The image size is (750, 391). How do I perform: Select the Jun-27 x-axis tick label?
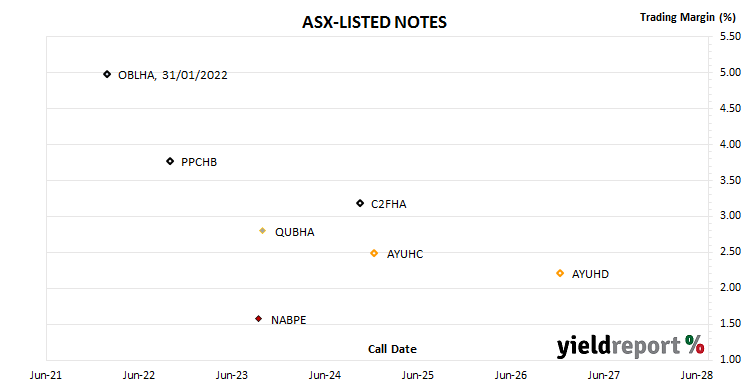(604, 375)
